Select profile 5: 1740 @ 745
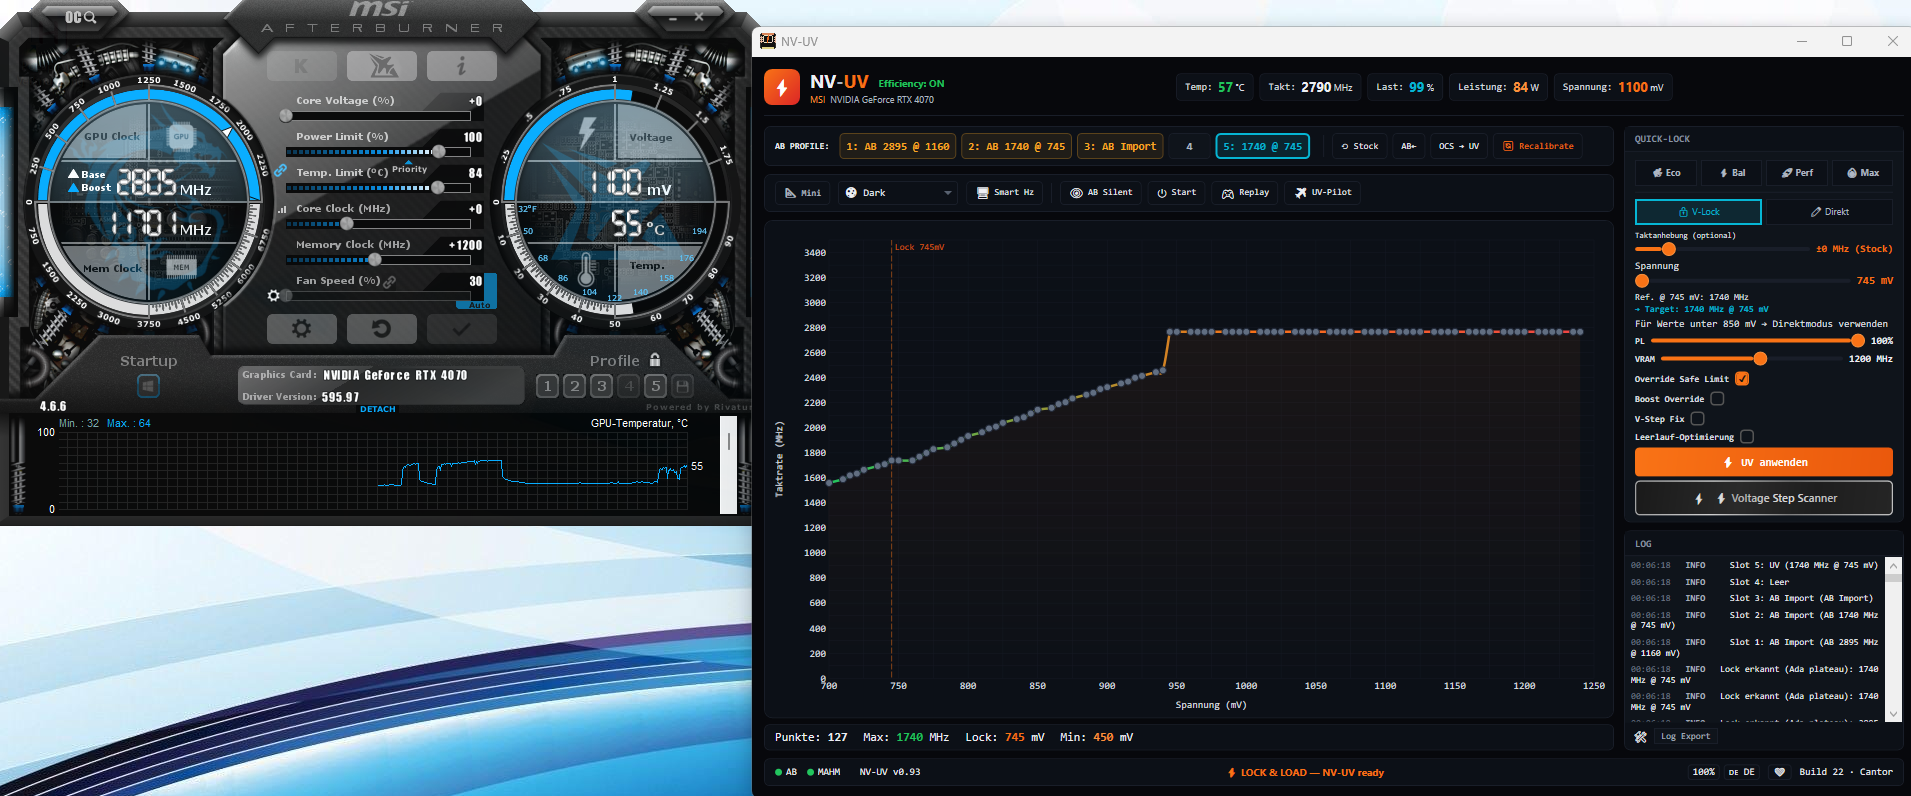The height and width of the screenshot is (796, 1911). [1263, 146]
